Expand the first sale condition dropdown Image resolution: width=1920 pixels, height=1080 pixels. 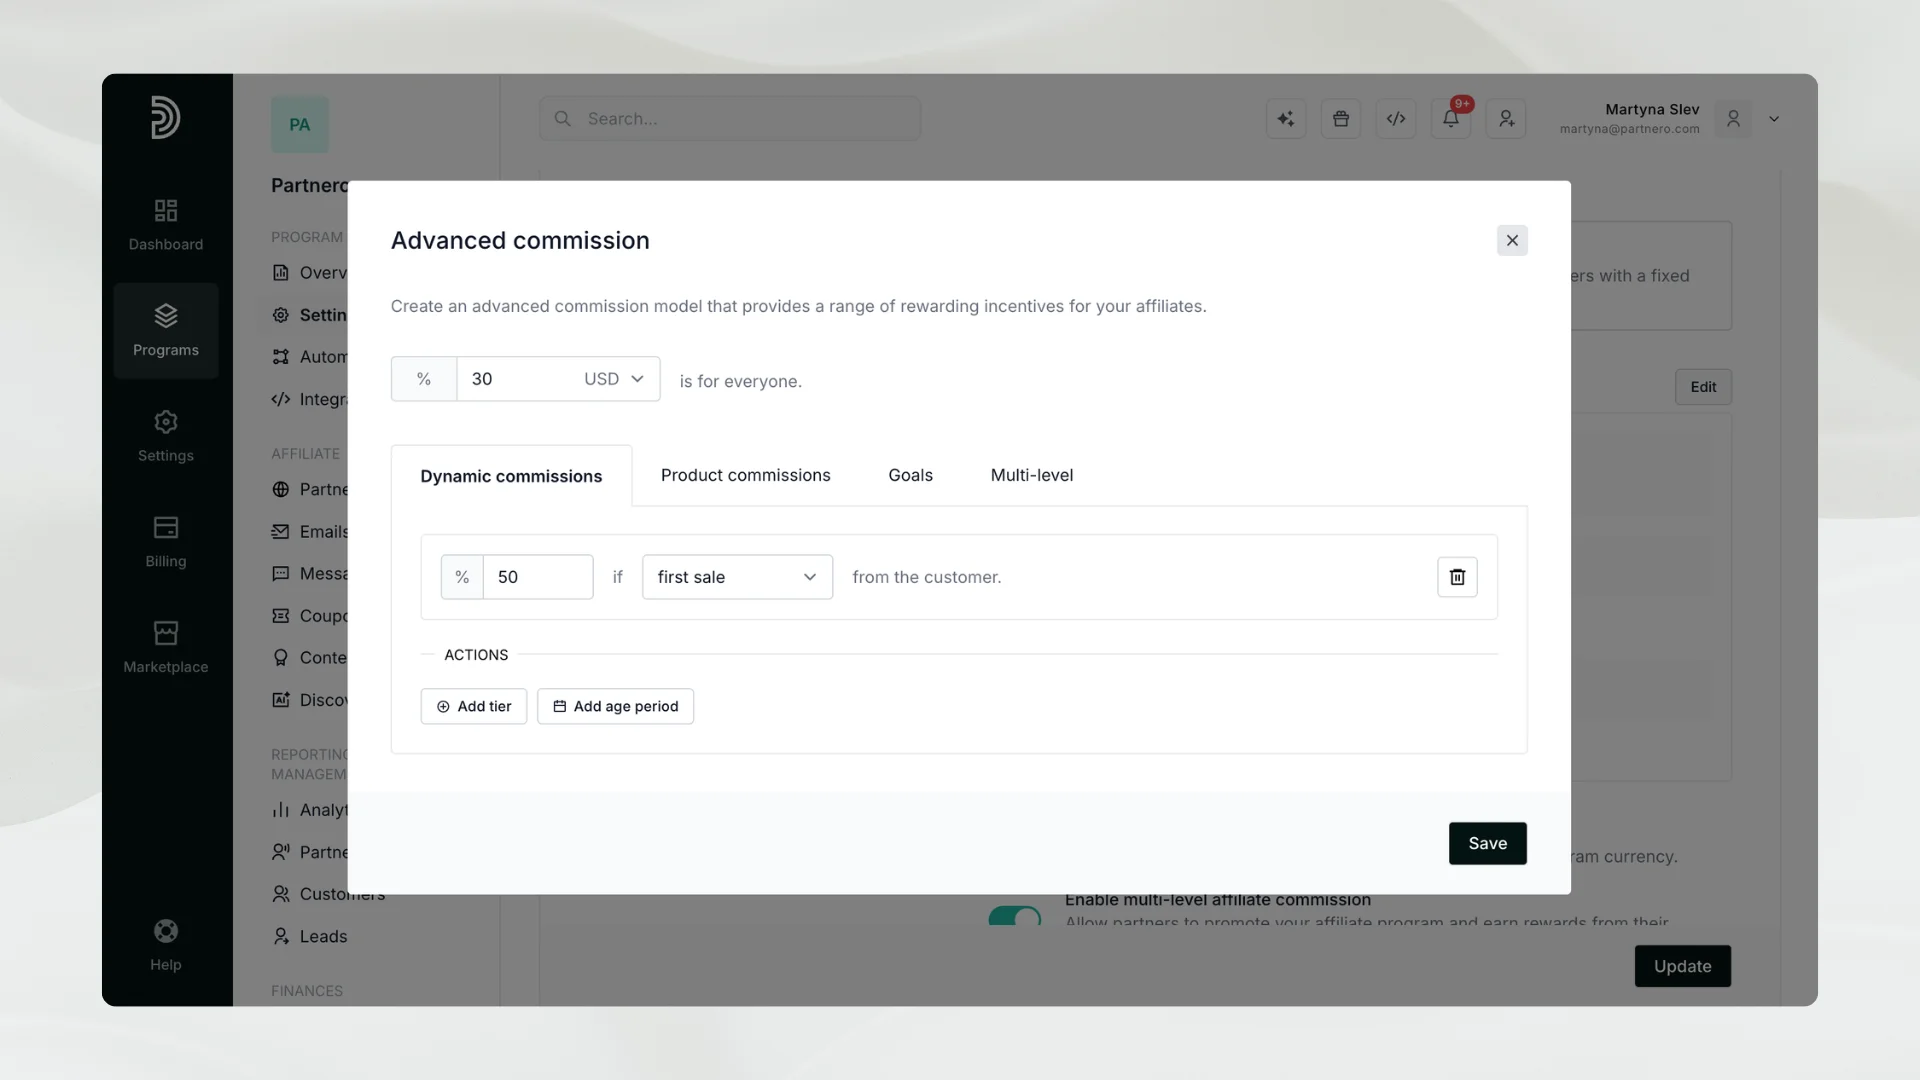[x=737, y=577]
